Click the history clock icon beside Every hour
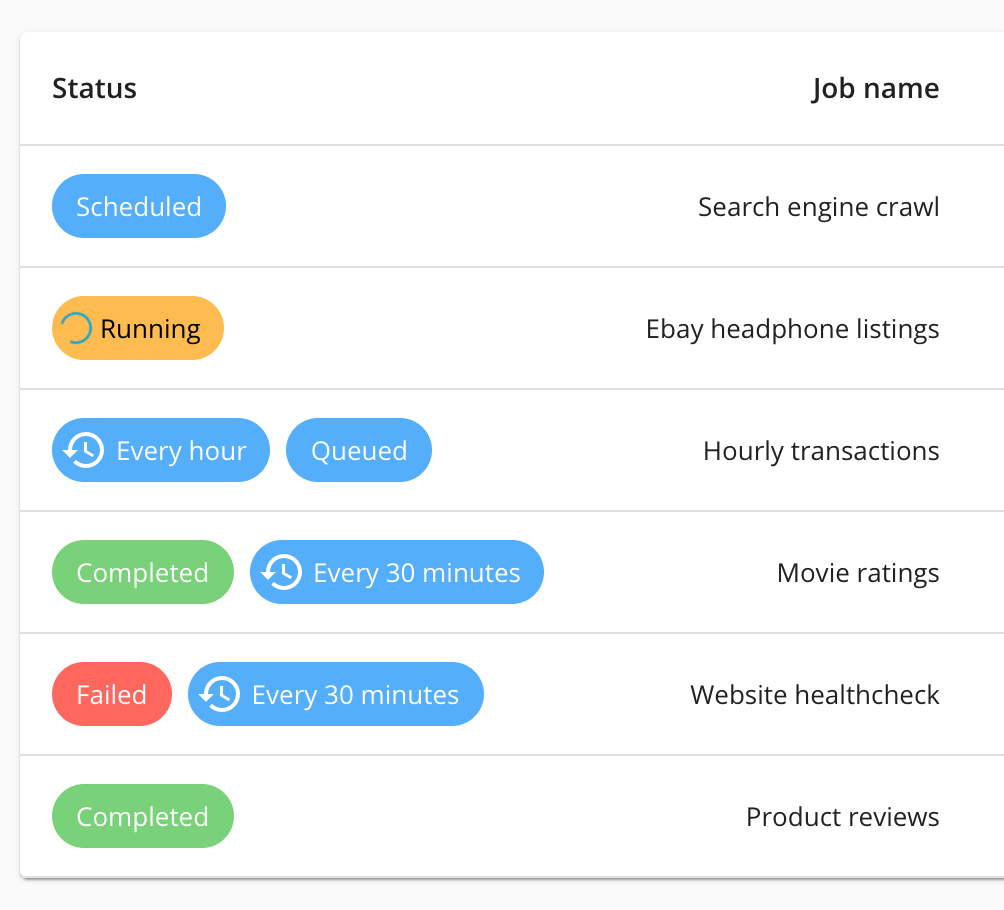1004x910 pixels. [x=84, y=451]
